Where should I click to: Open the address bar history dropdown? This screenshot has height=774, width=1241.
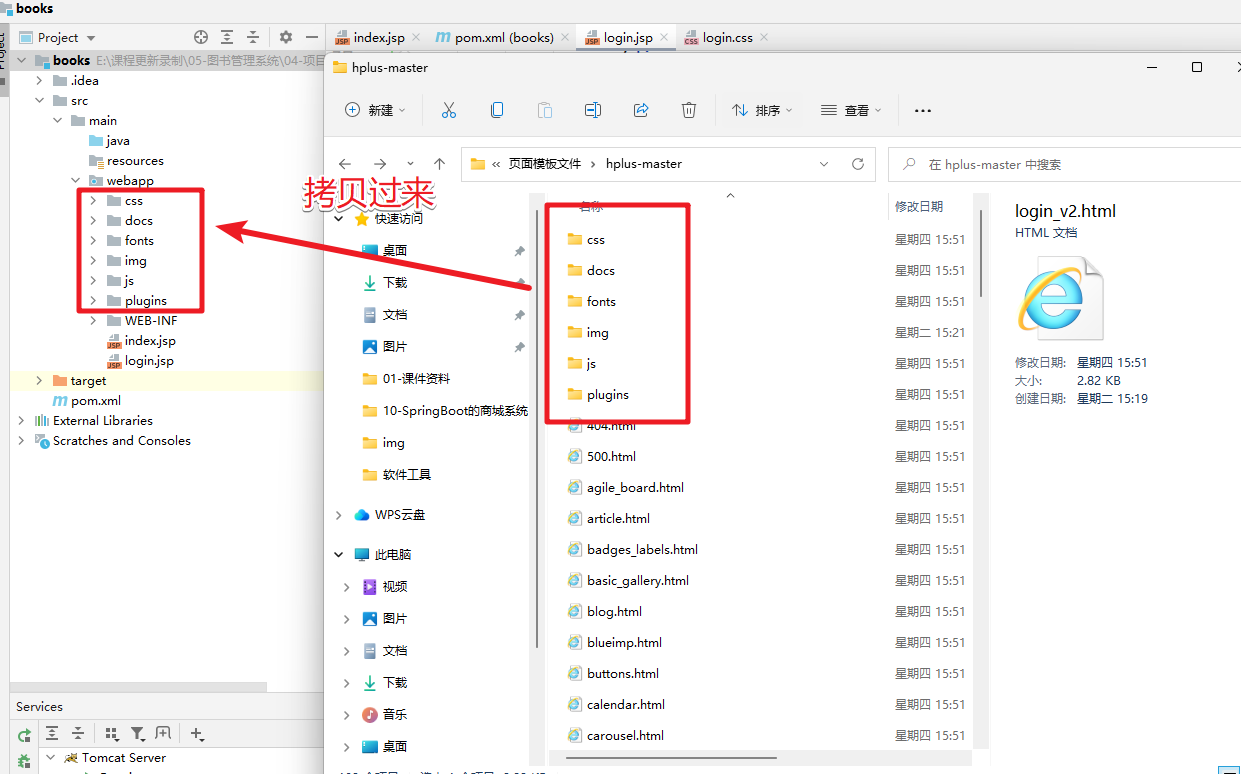[824, 164]
